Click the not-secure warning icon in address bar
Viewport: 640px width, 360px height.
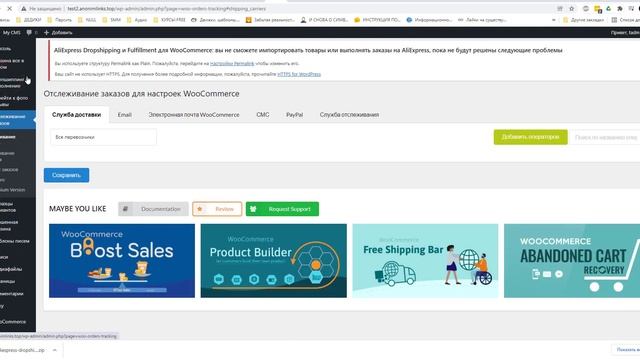click(x=23, y=9)
